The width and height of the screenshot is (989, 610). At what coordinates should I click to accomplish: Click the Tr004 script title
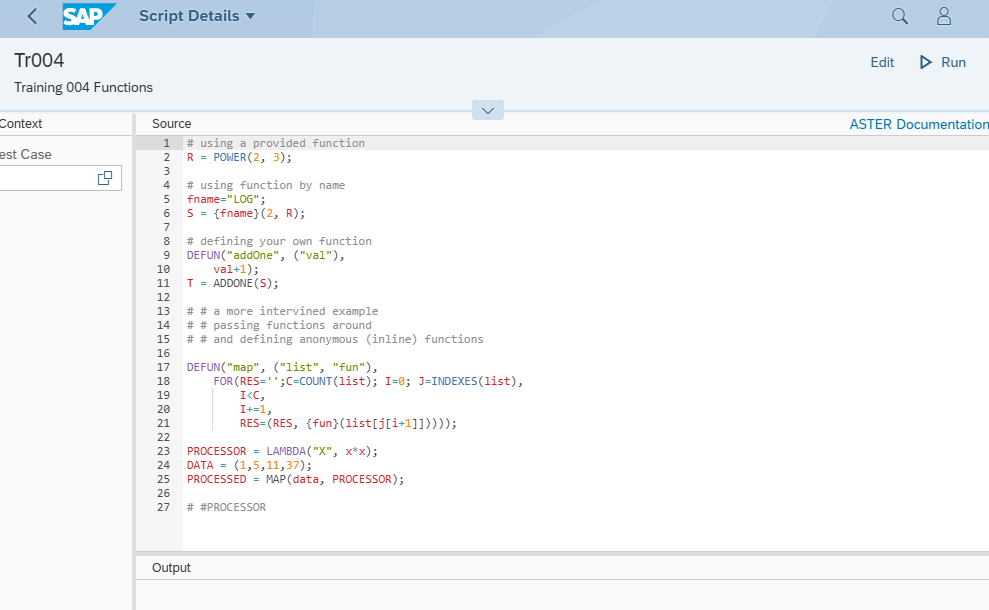[x=40, y=60]
